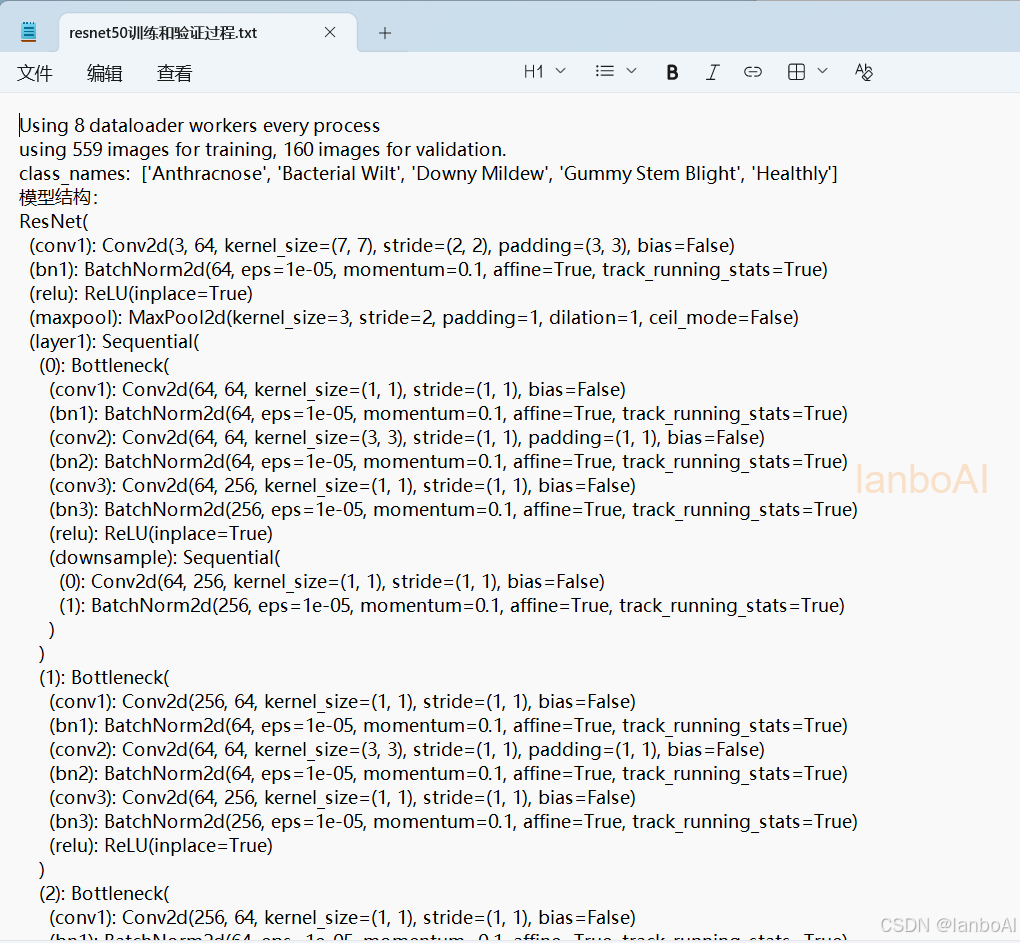Click the line 'Using 8 dataloader workers every process'
This screenshot has width=1020, height=943.
(200, 126)
